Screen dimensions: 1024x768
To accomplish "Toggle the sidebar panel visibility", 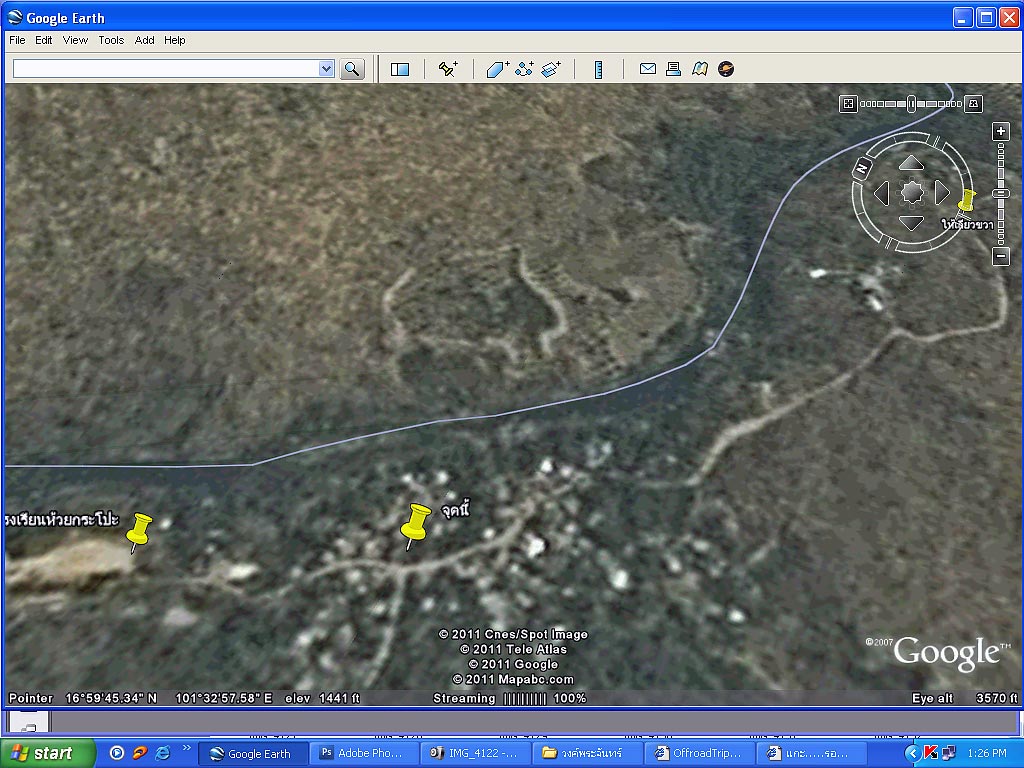I will coord(400,69).
